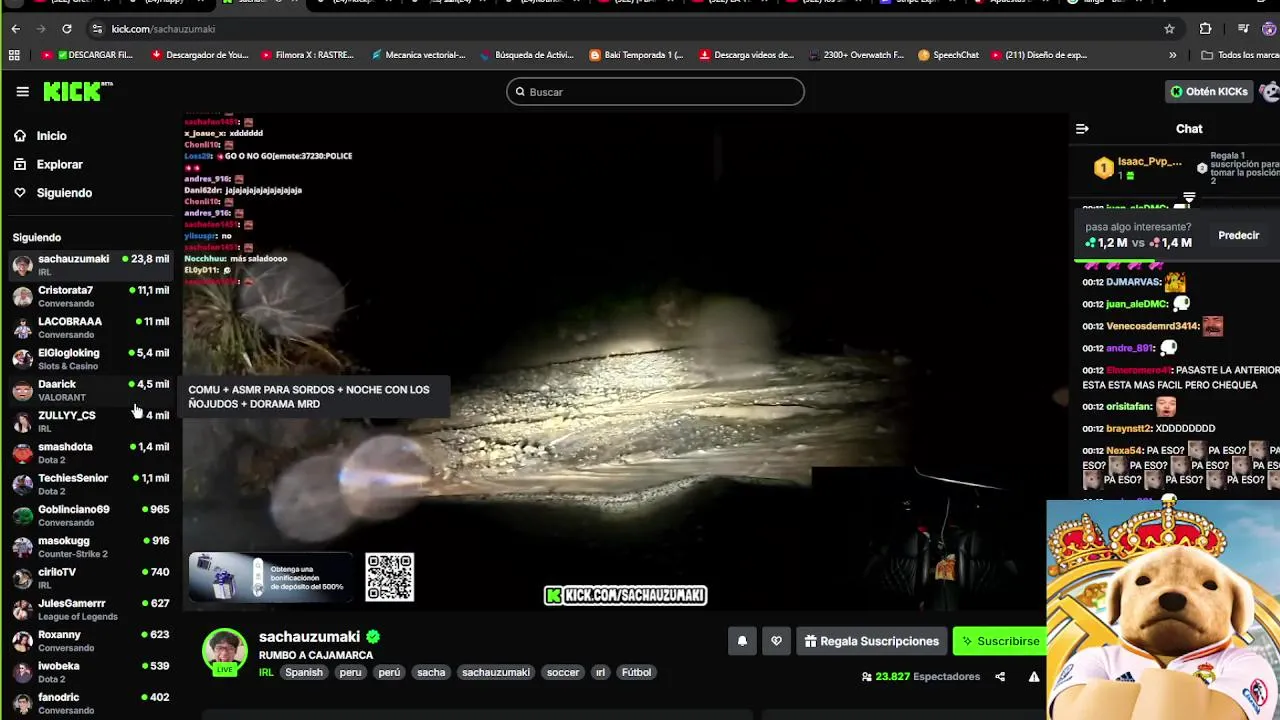
Task: Open JulesGamerrr channel in the following list
Action: pyautogui.click(x=91, y=609)
